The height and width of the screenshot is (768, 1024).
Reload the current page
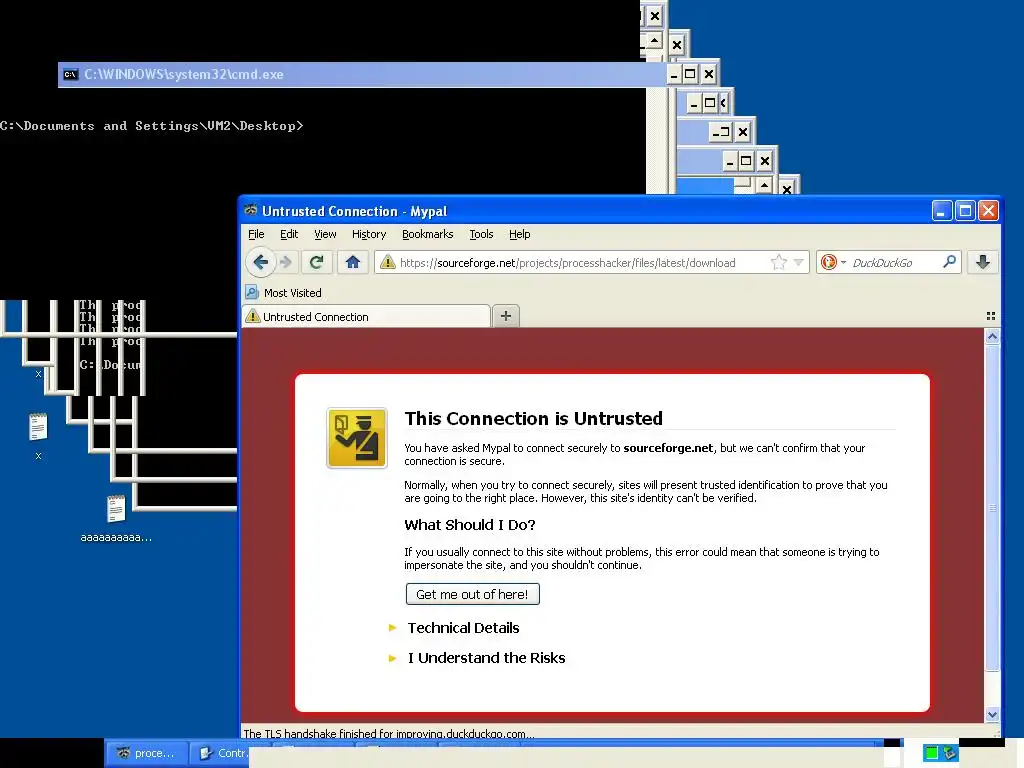point(317,263)
